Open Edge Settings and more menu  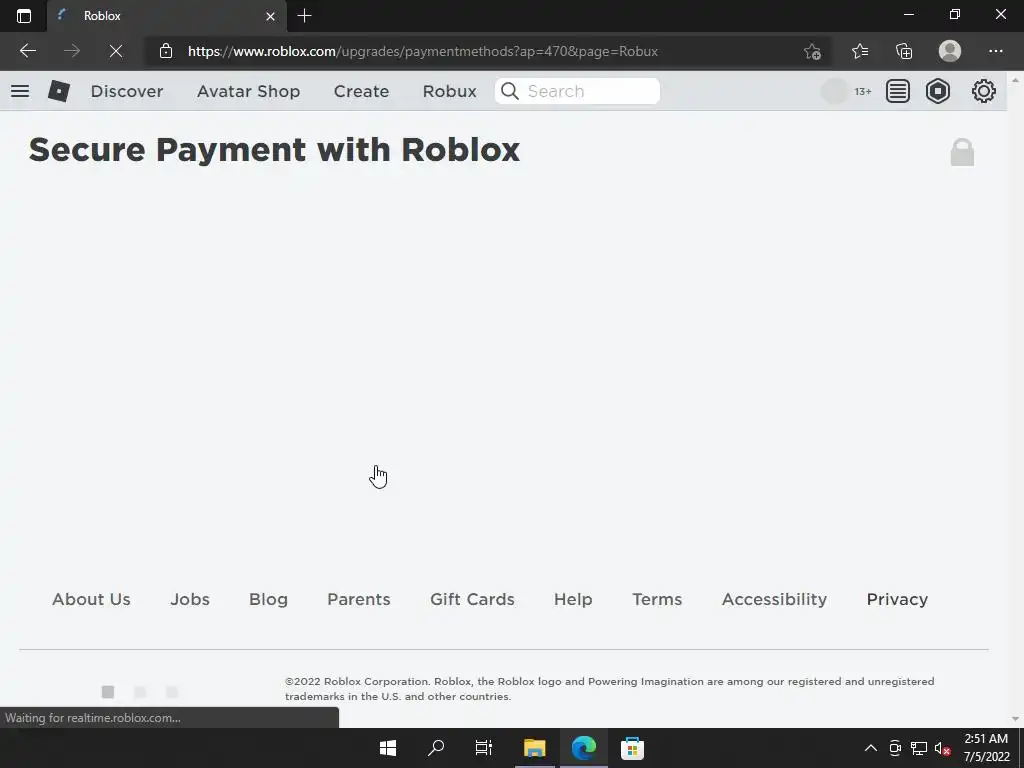(x=995, y=51)
